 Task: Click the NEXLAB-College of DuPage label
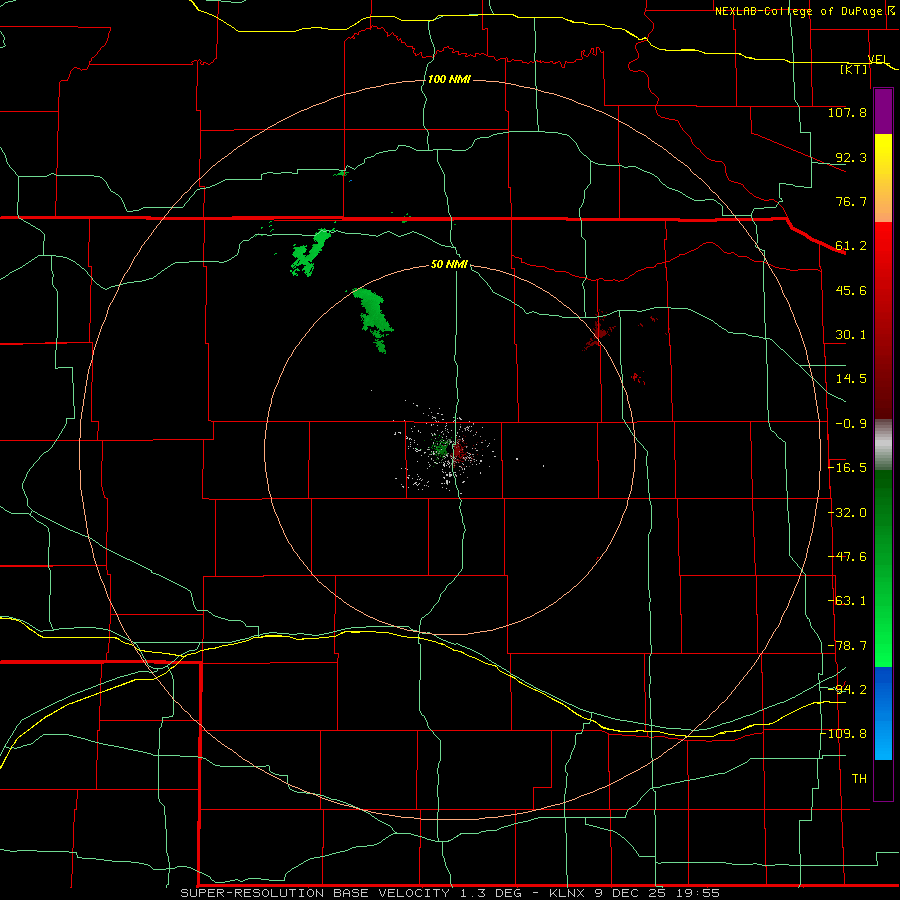pyautogui.click(x=798, y=11)
